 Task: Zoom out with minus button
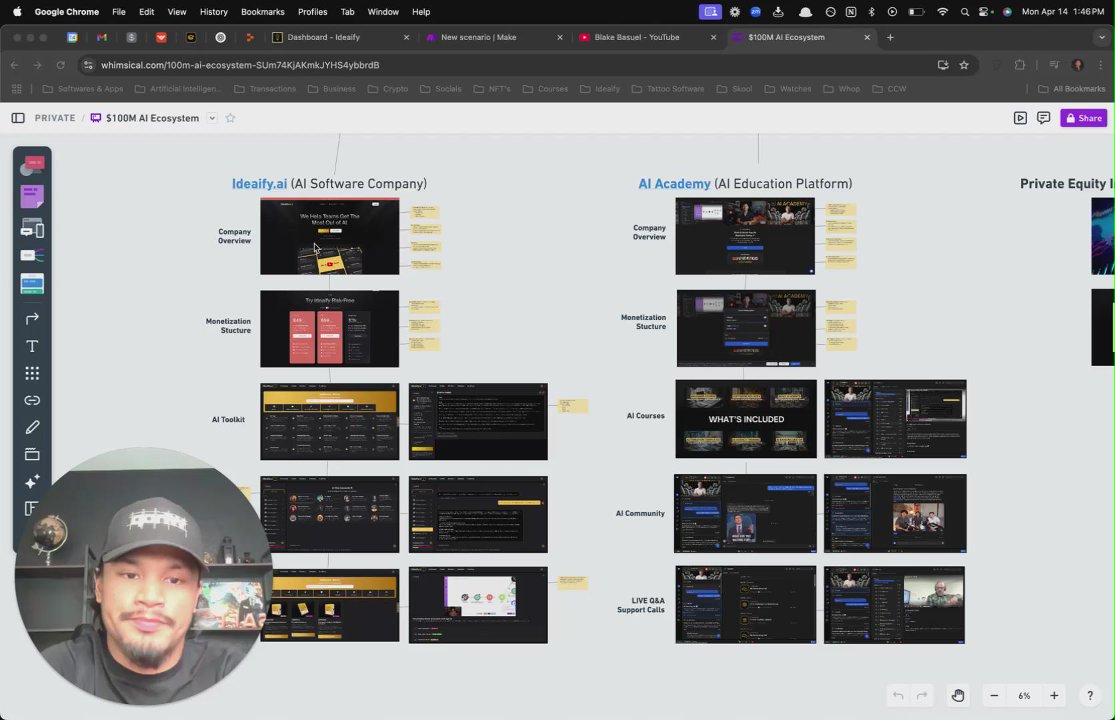pyautogui.click(x=994, y=696)
